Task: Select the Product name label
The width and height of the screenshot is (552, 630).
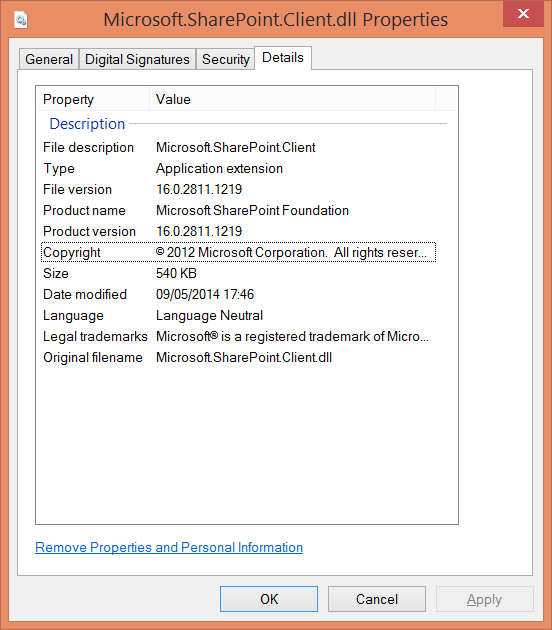Action: 84,210
